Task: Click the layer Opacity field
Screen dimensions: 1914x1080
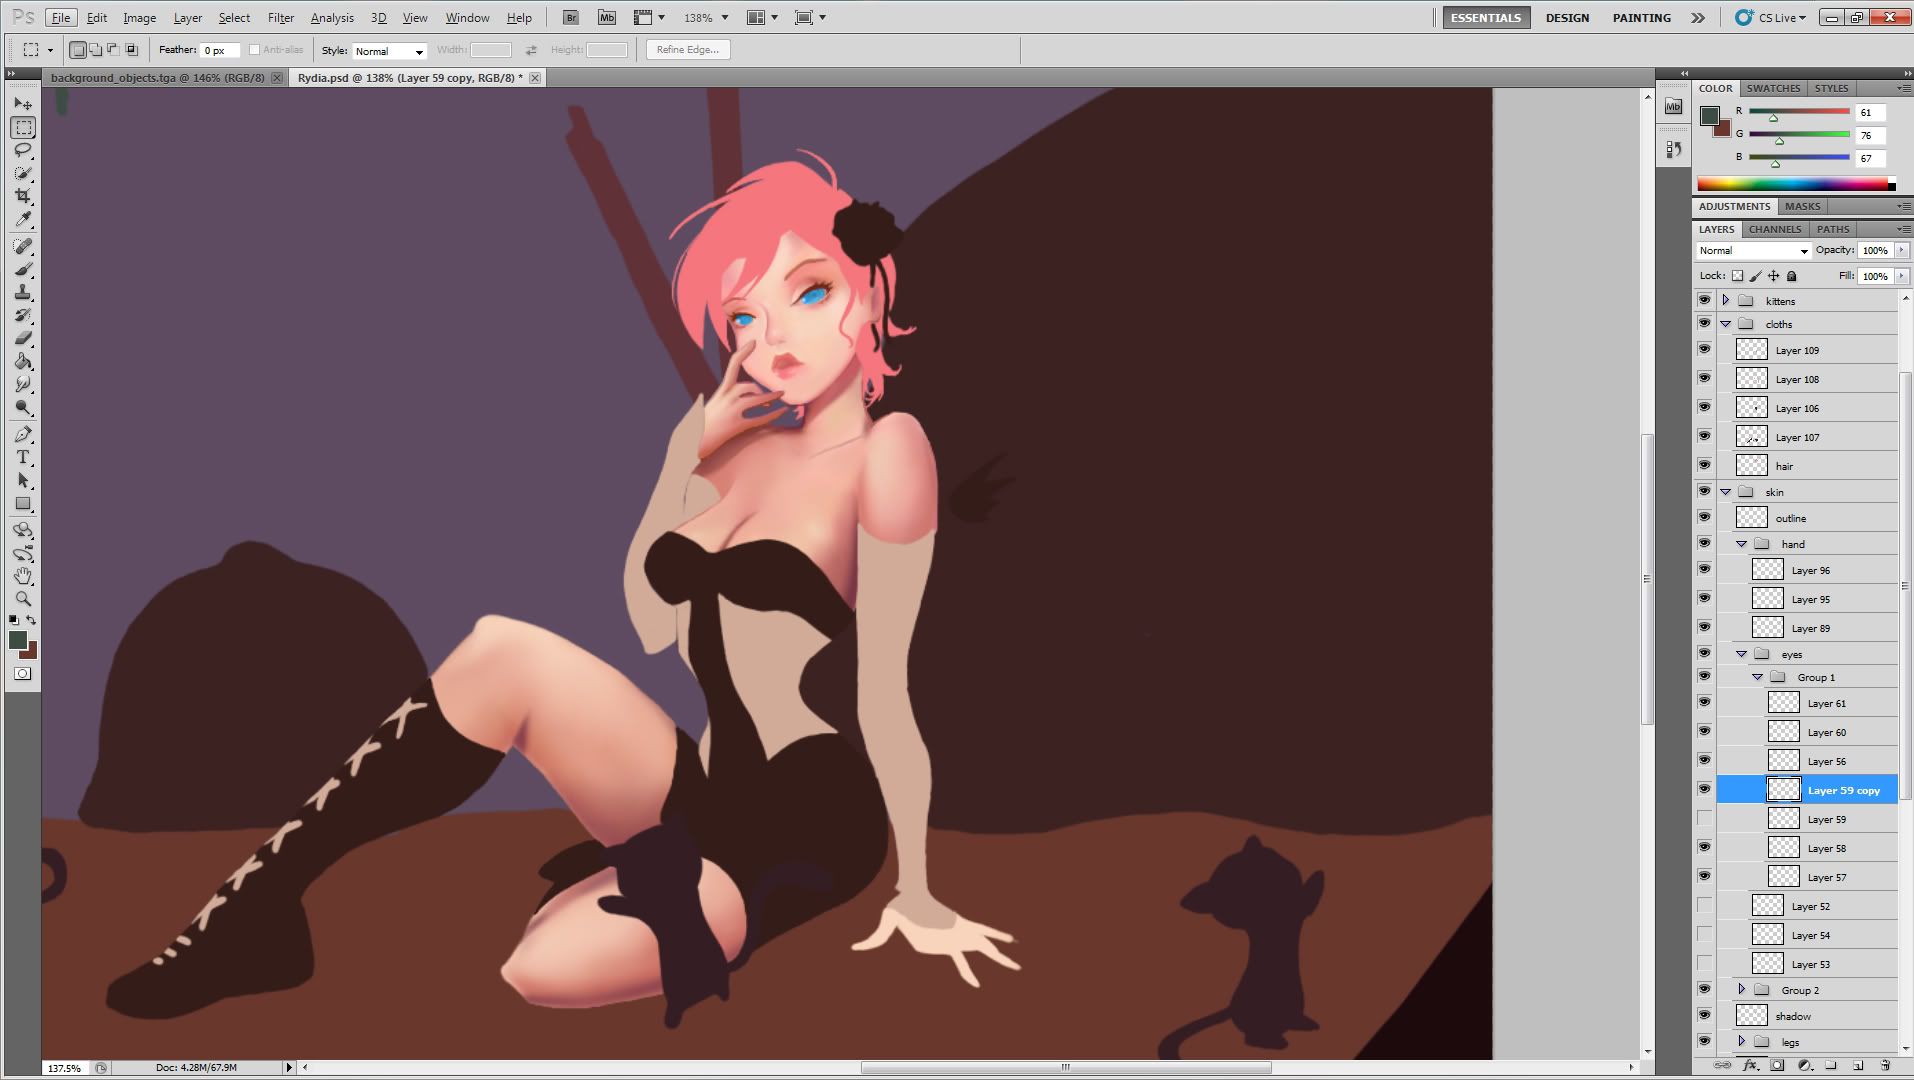Action: [x=1876, y=251]
